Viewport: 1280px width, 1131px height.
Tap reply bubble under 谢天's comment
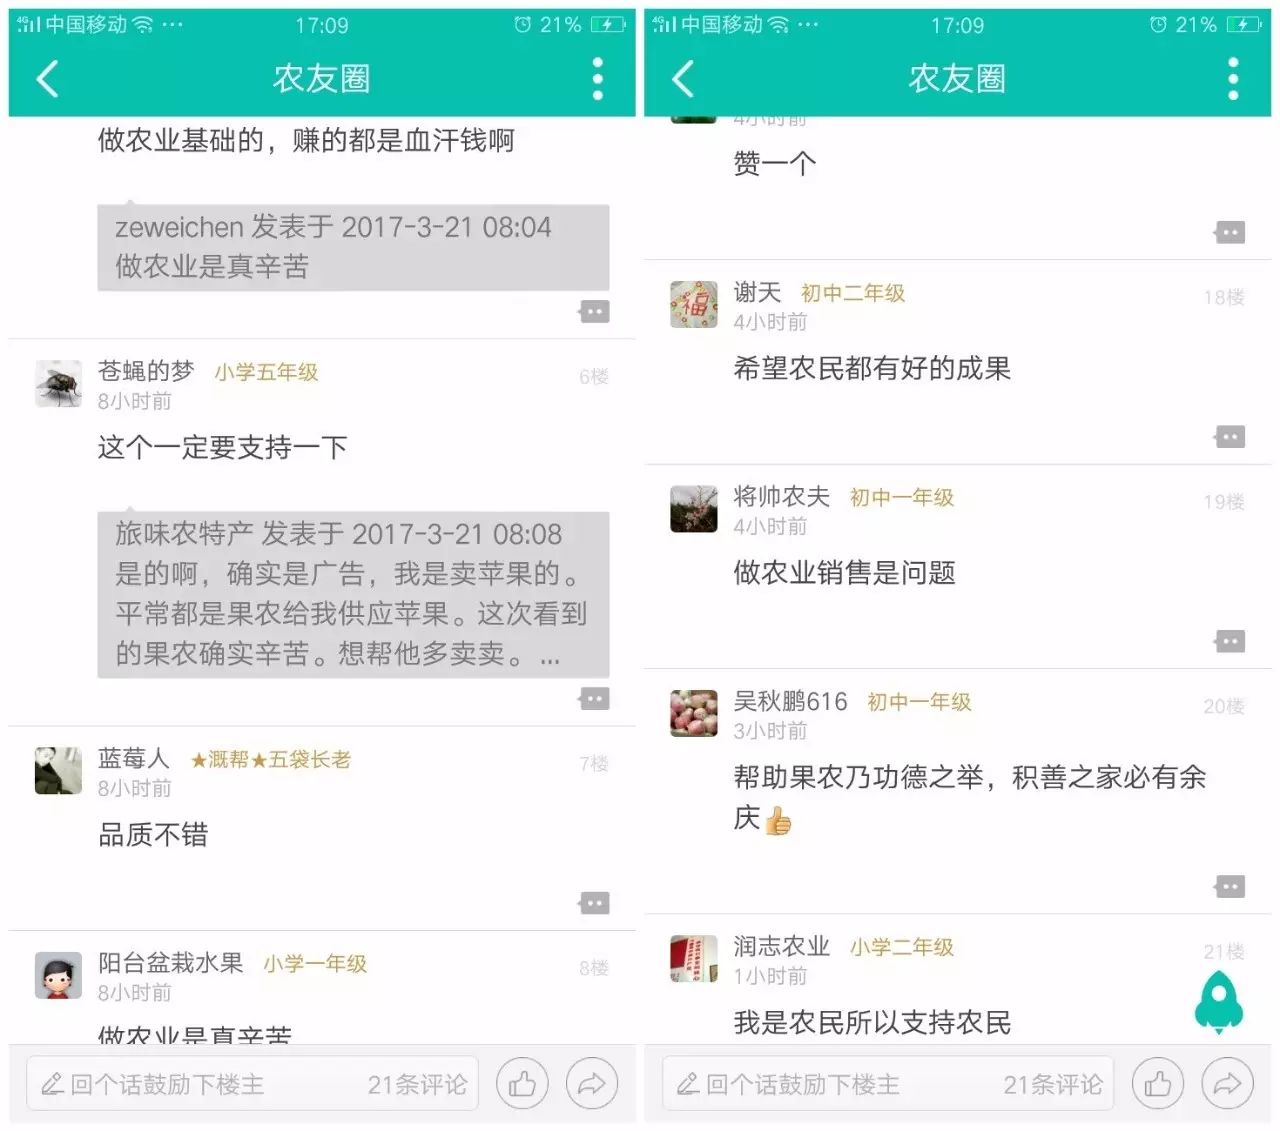(x=1229, y=437)
